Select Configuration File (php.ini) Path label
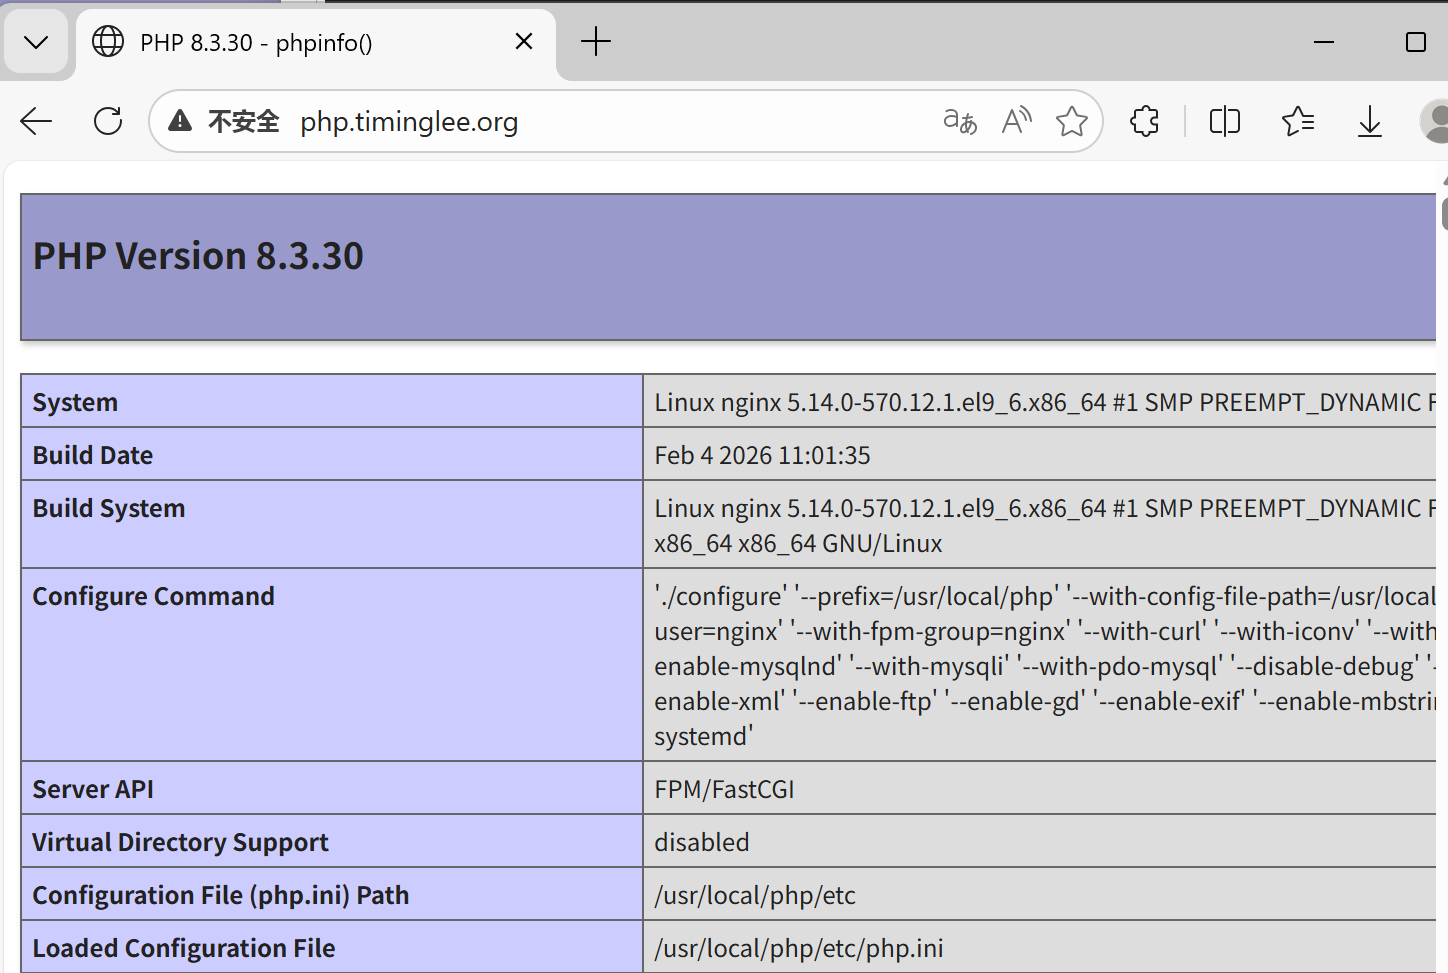Image resolution: width=1448 pixels, height=973 pixels. tap(221, 895)
